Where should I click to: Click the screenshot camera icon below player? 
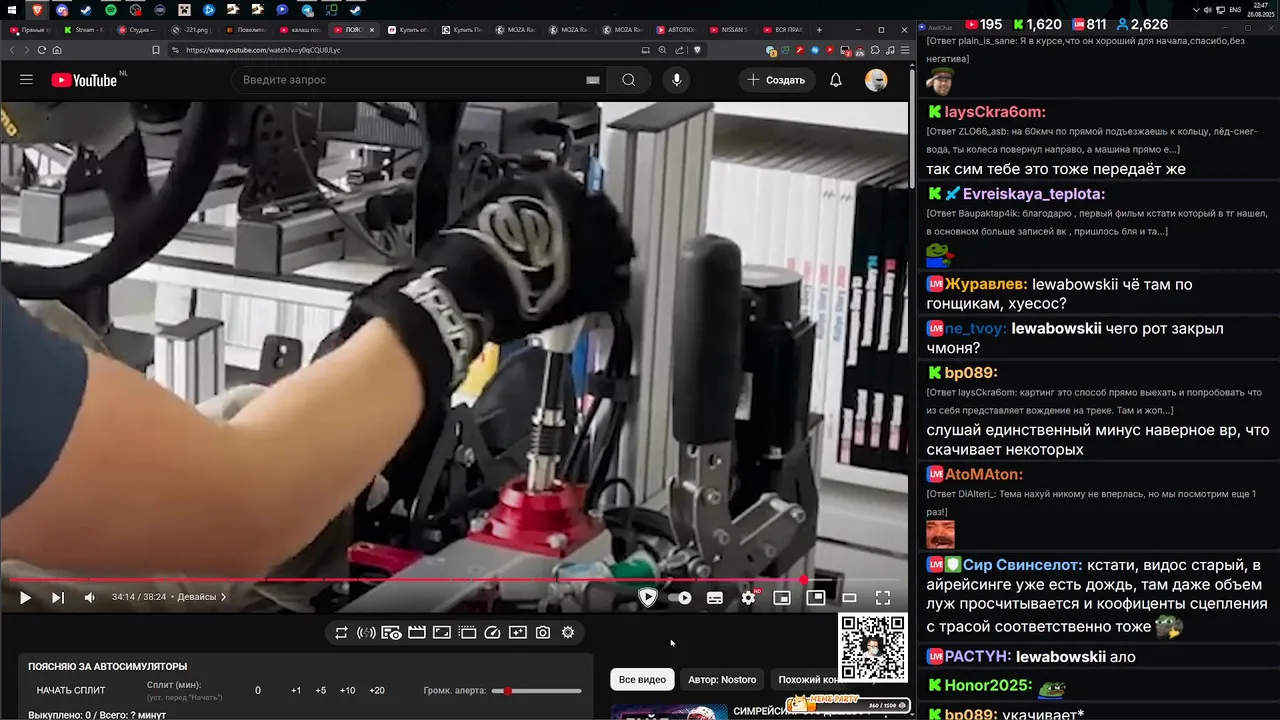[x=543, y=633]
